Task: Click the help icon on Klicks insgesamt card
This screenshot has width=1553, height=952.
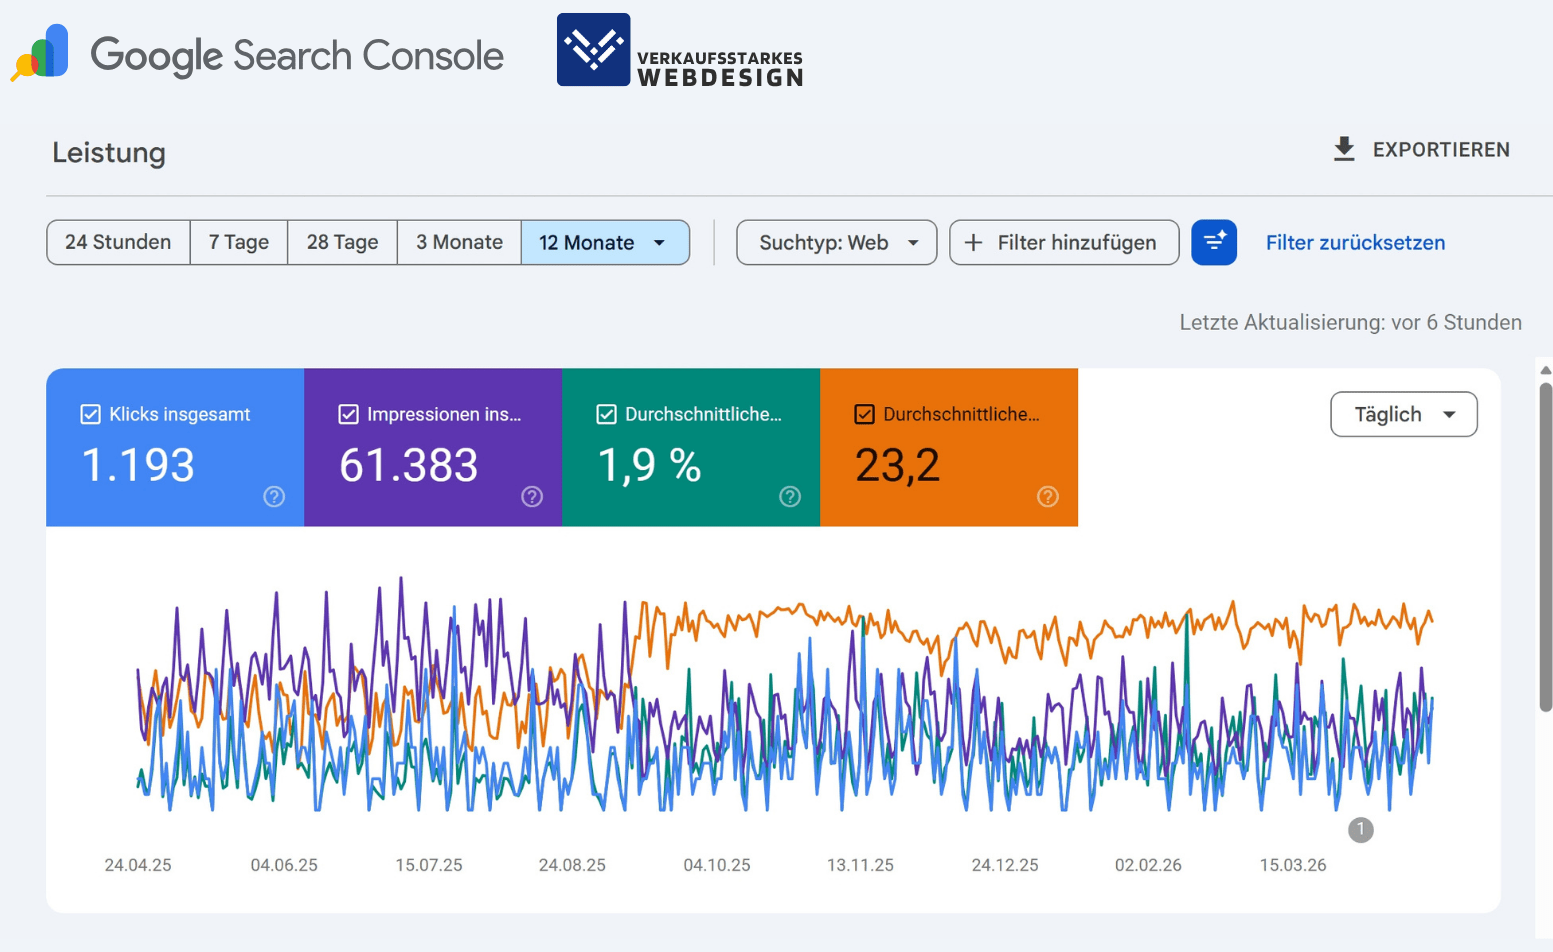Action: point(273,496)
